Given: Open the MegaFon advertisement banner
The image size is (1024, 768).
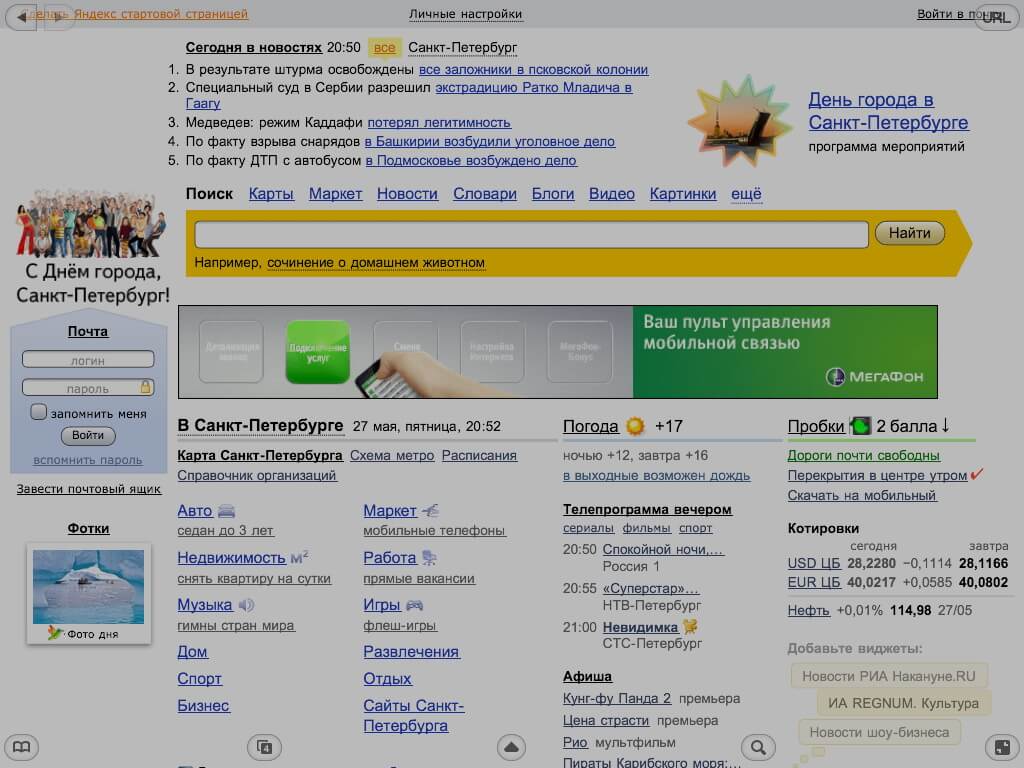Looking at the screenshot, I should [558, 352].
